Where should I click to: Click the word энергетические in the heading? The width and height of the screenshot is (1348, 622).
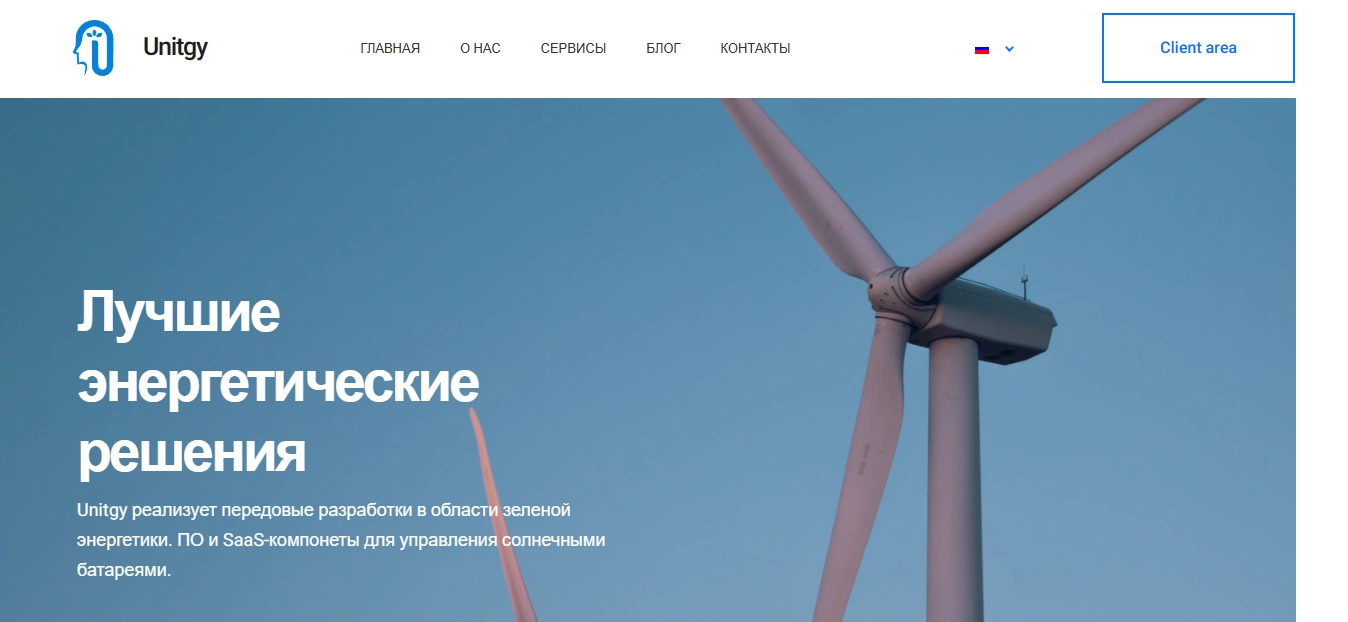278,385
